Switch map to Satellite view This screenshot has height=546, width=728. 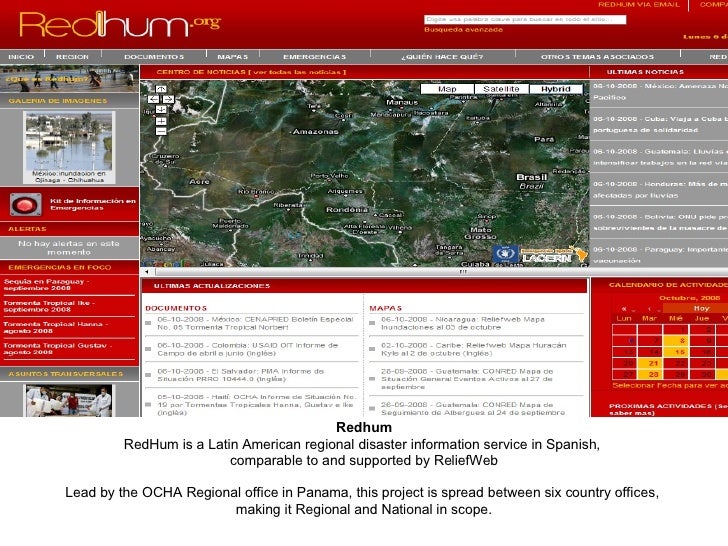[x=501, y=89]
